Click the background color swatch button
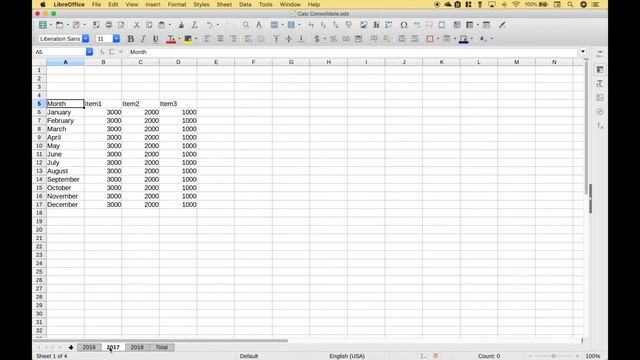The height and width of the screenshot is (360, 640). (x=188, y=39)
